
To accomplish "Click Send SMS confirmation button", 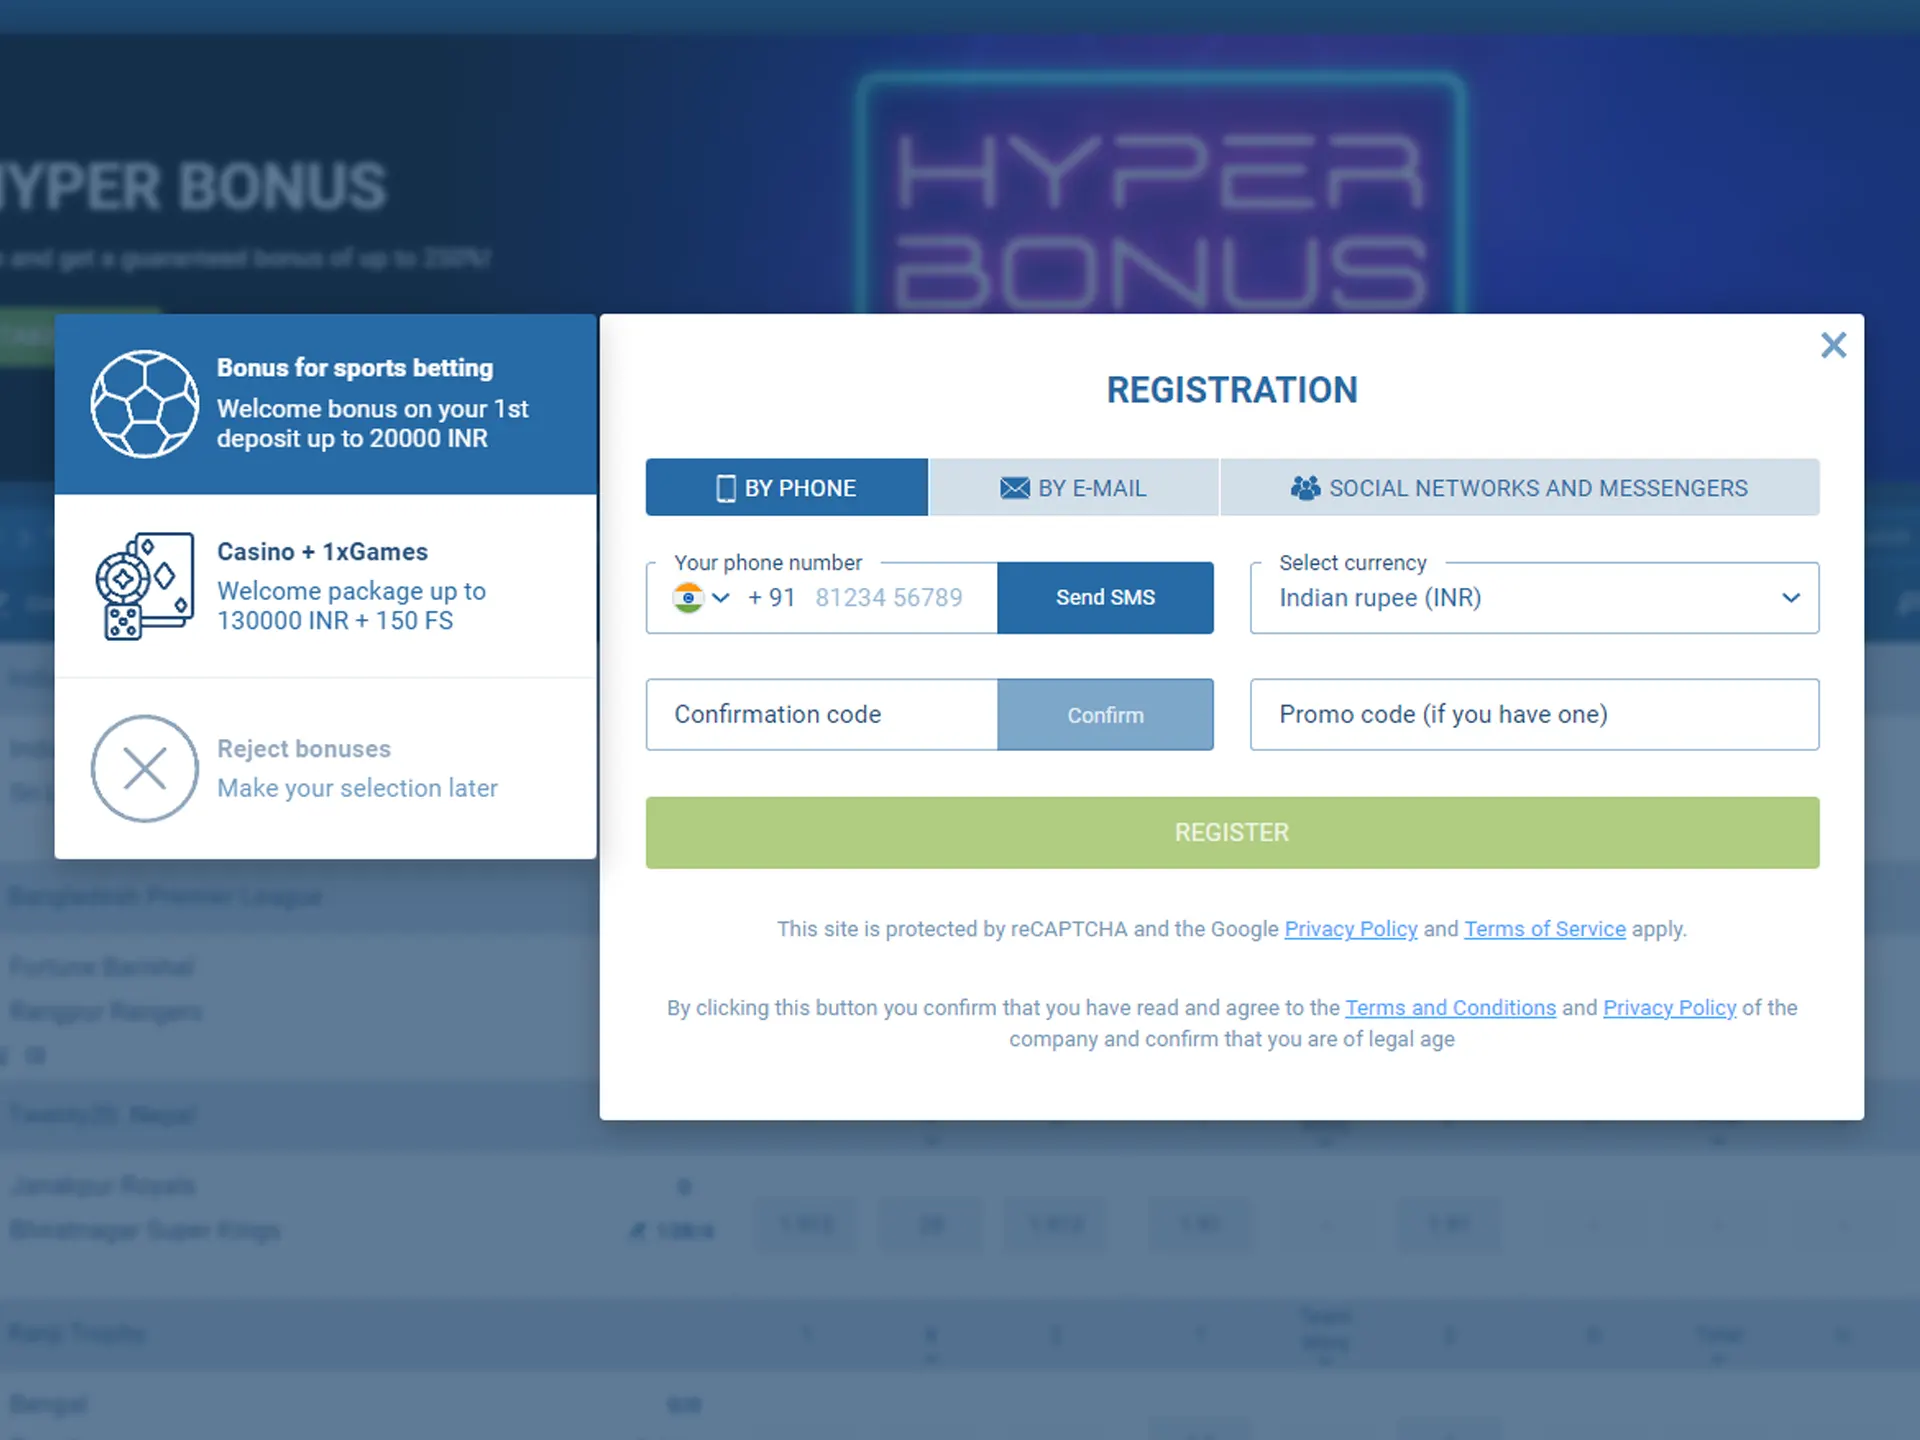I will [1105, 597].
